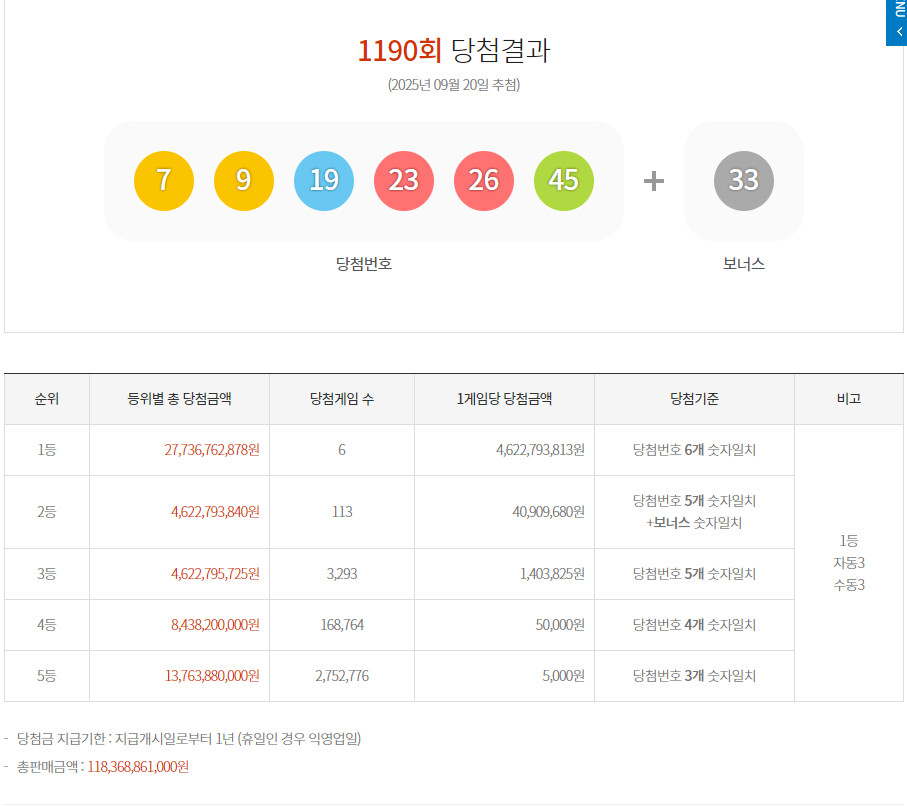The image size is (907, 807).
Task: Click the plus sign before bonus ball
Action: click(x=654, y=181)
